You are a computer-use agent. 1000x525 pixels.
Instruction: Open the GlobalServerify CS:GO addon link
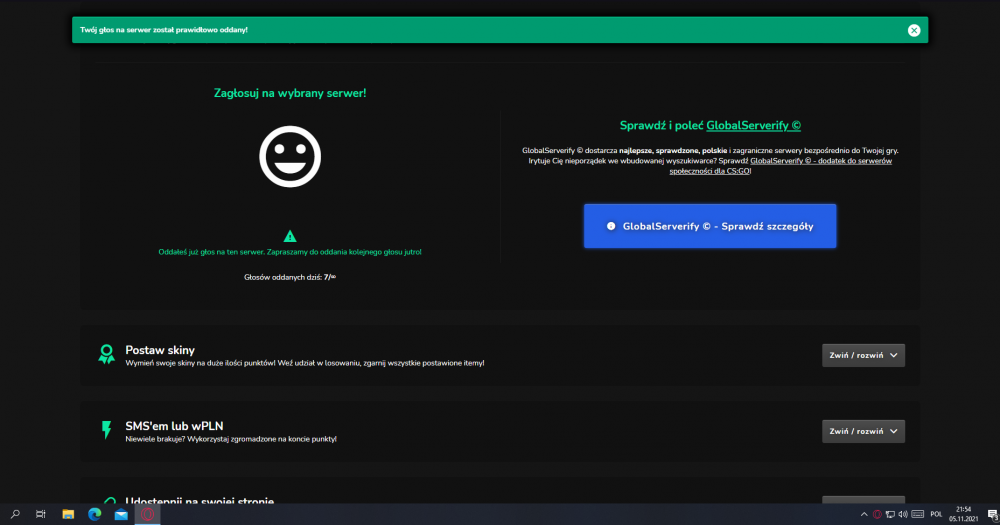[x=781, y=166]
